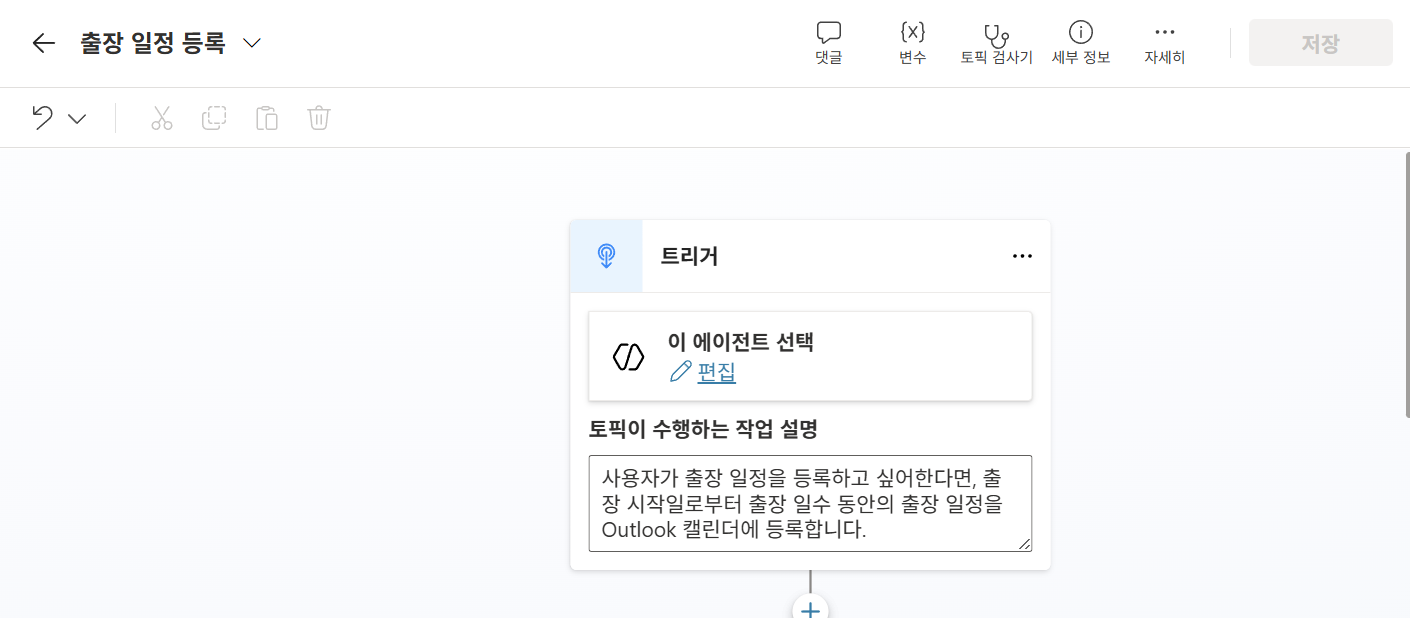
Task: Expand the undo history chevron
Action: (77, 119)
